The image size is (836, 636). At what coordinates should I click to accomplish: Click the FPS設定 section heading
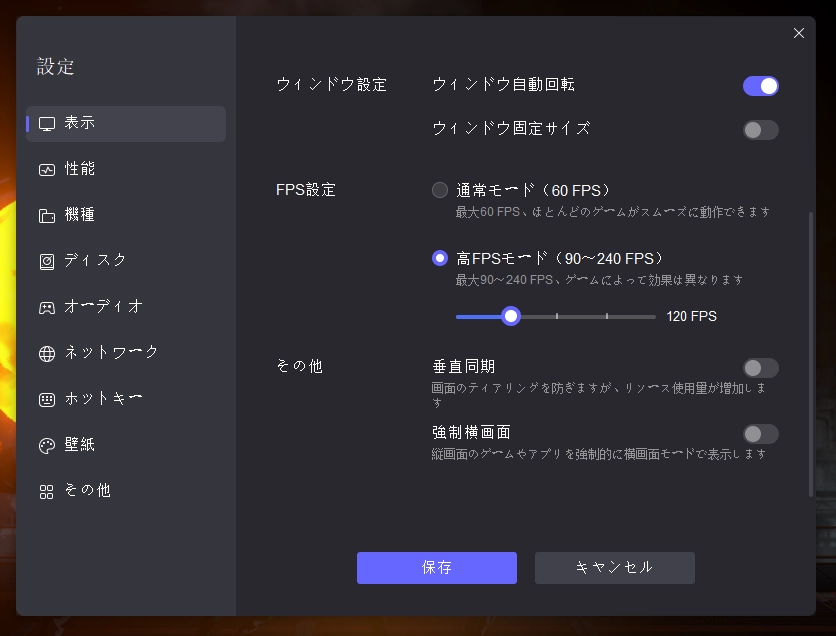point(306,190)
